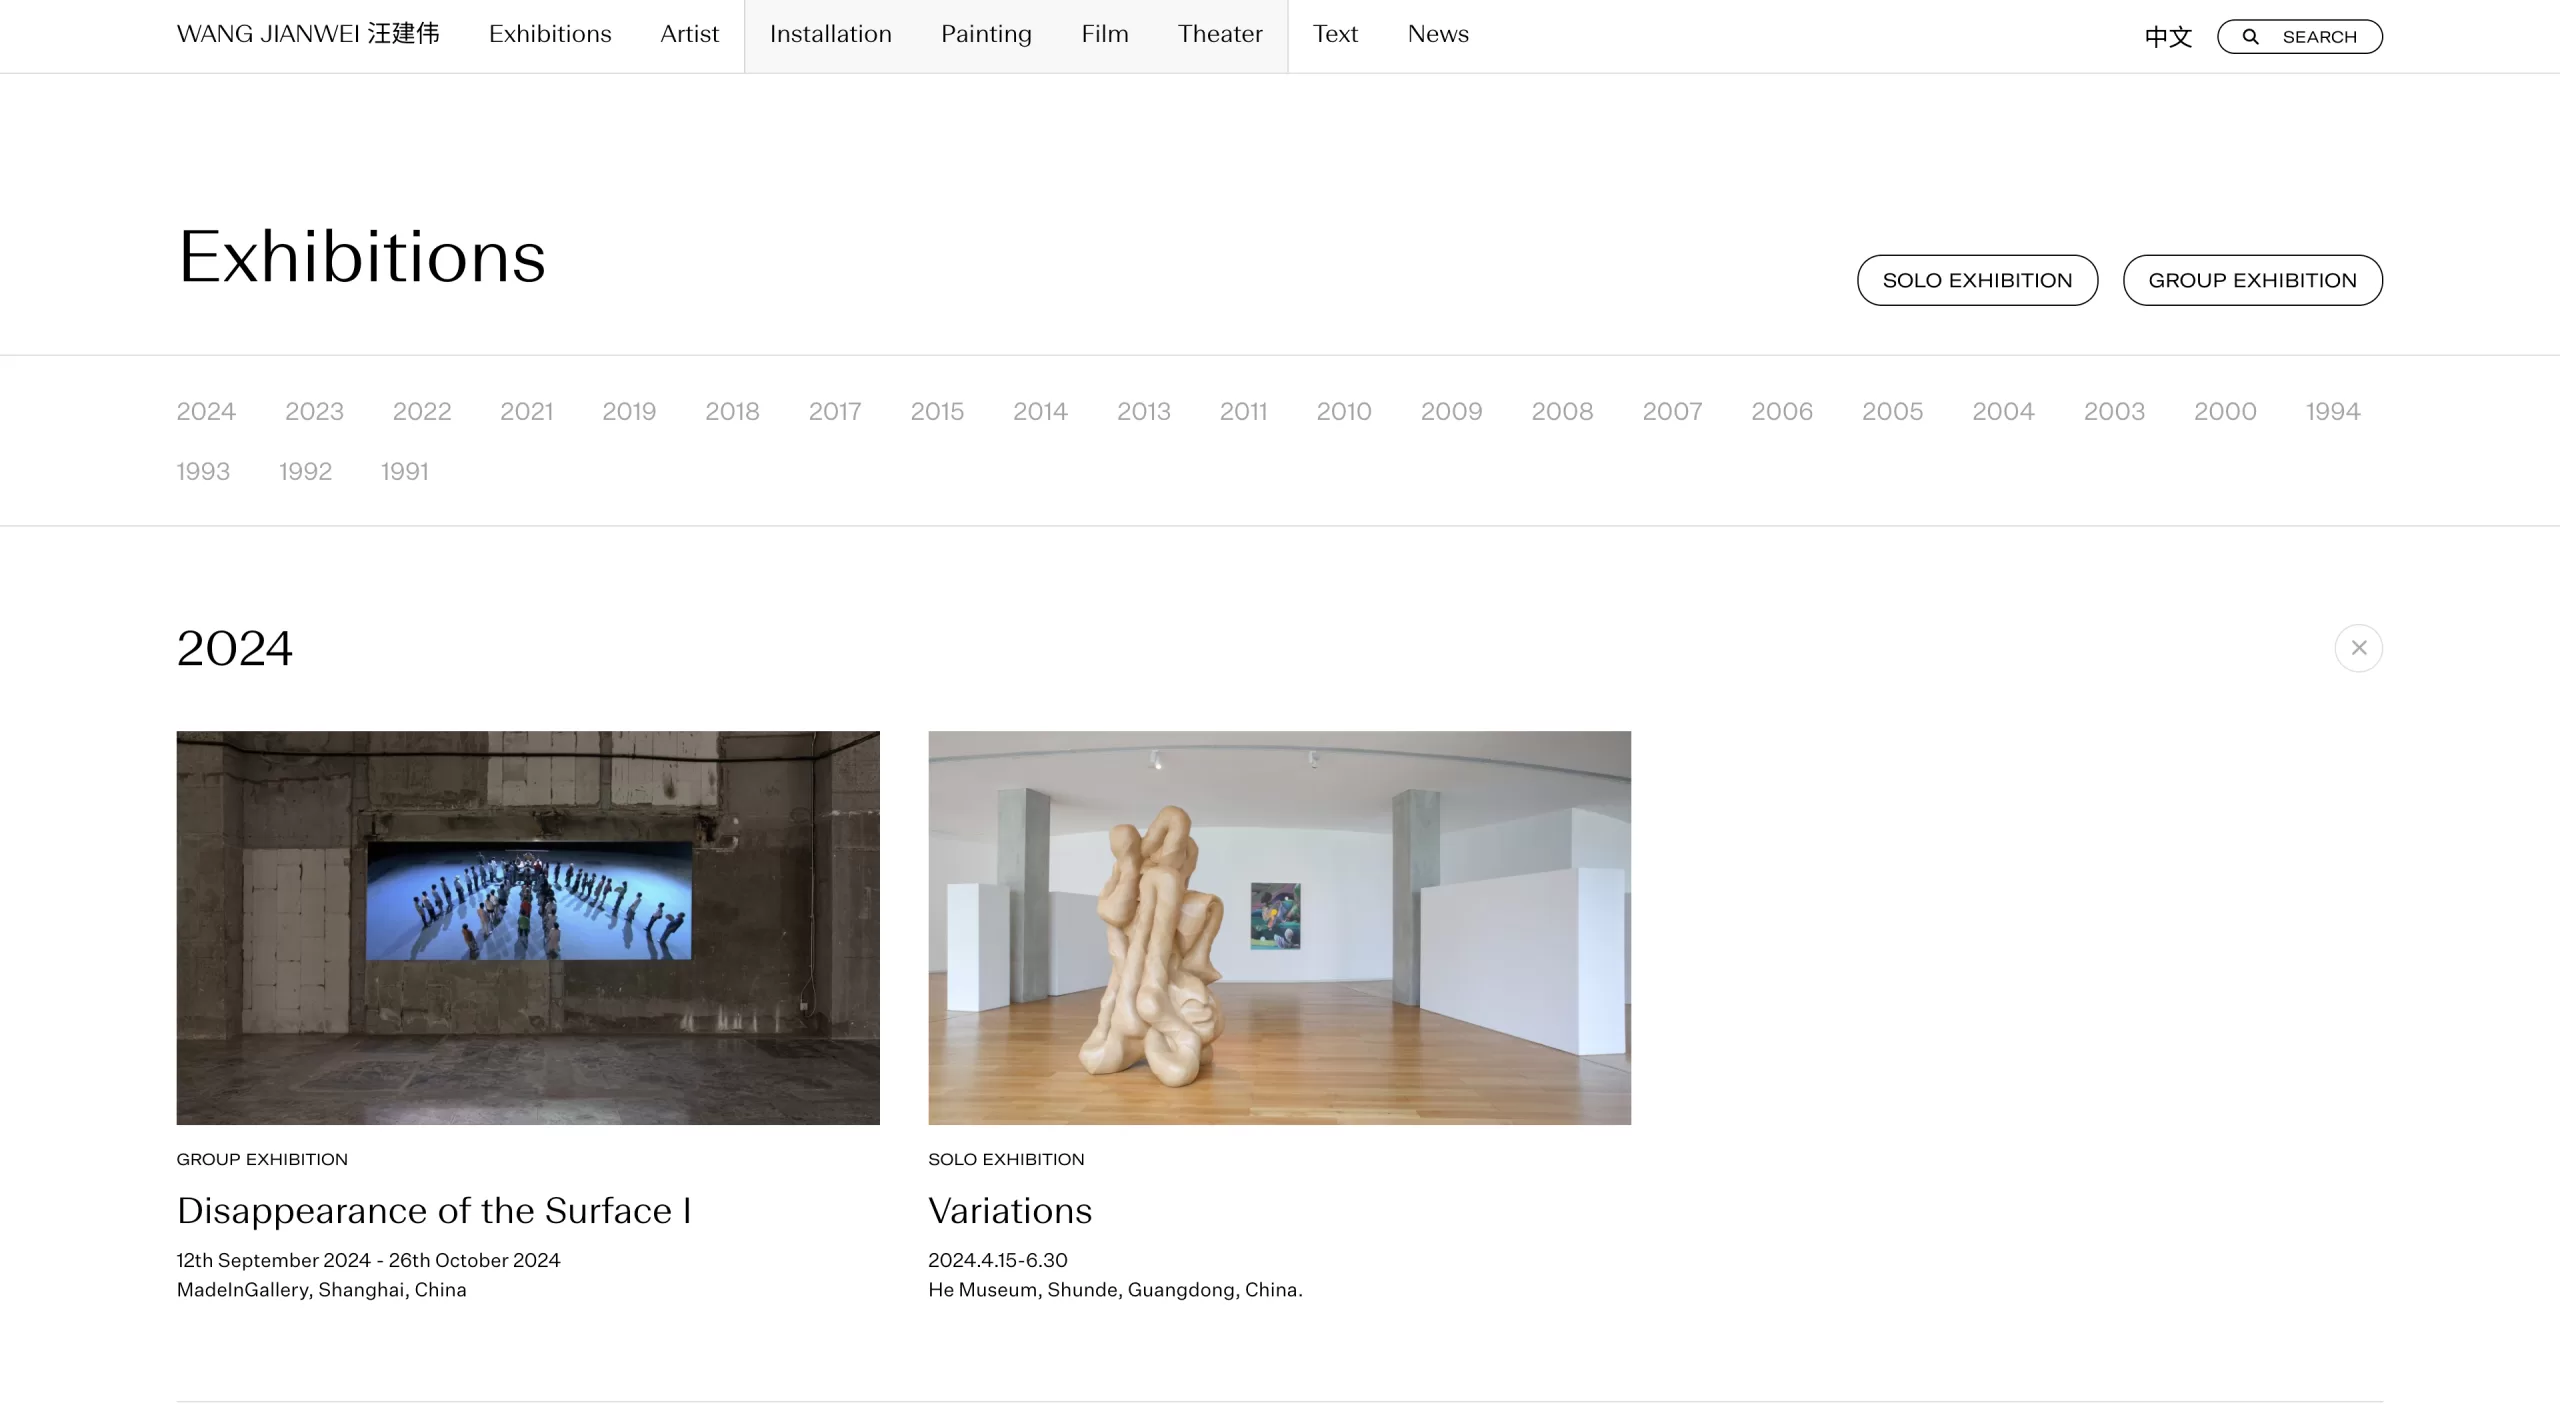Click the text MadeInGallery, Shanghai, China

click(322, 1290)
